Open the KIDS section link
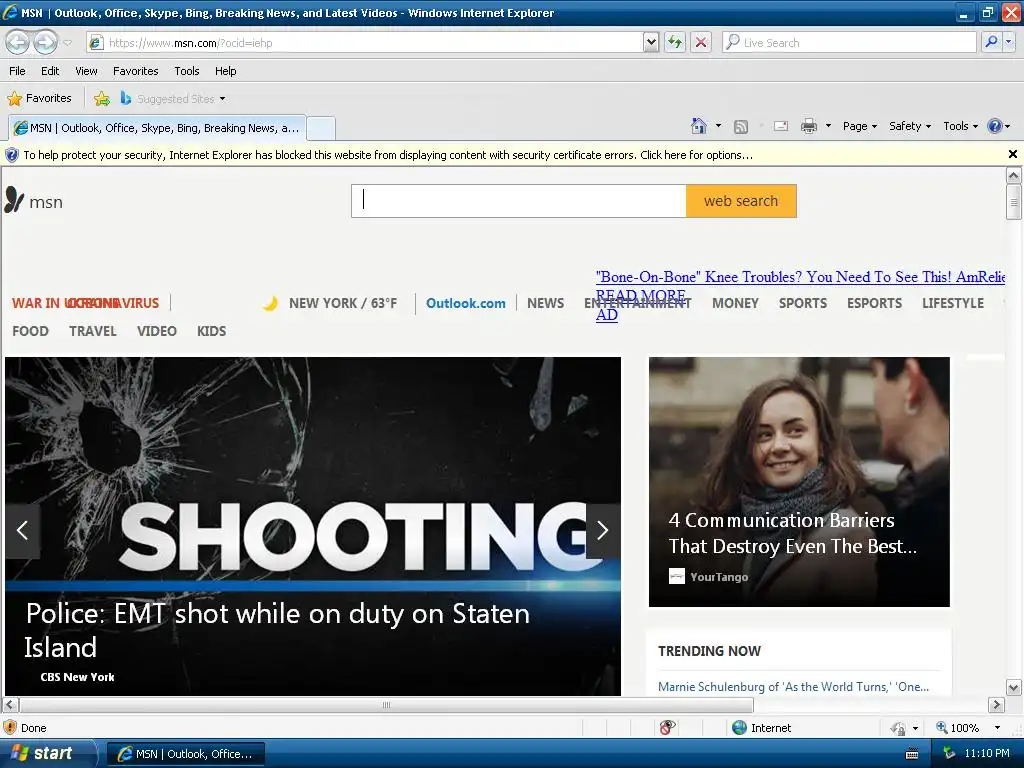 click(x=212, y=331)
